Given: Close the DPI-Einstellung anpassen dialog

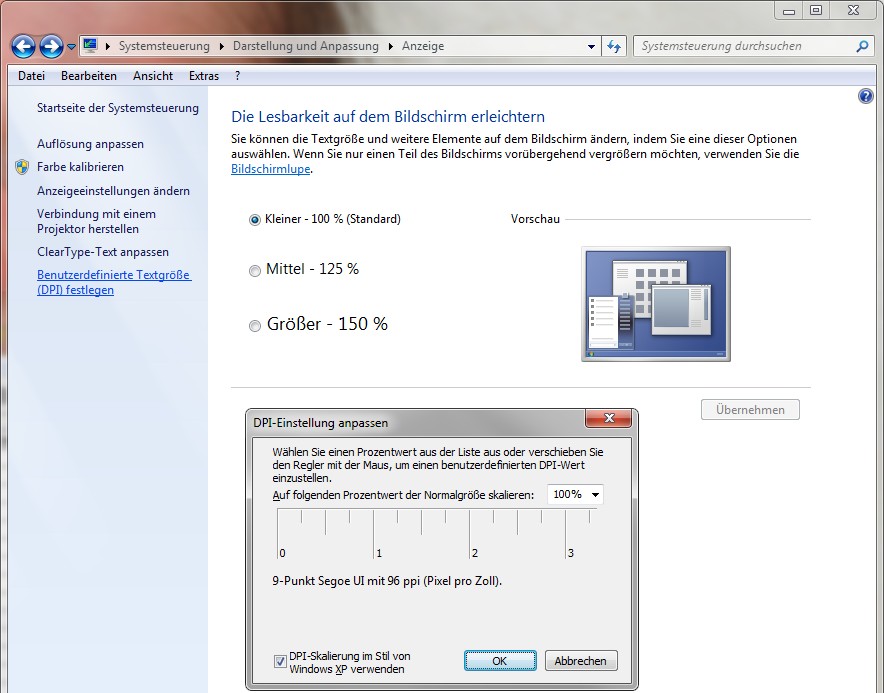Looking at the screenshot, I should click(x=609, y=418).
